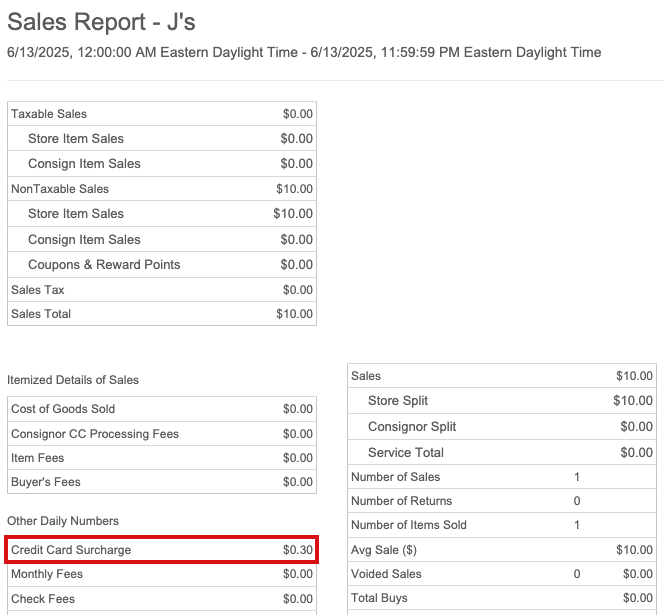Select the Sales Total row label
The height and width of the screenshot is (615, 664).
click(x=41, y=314)
